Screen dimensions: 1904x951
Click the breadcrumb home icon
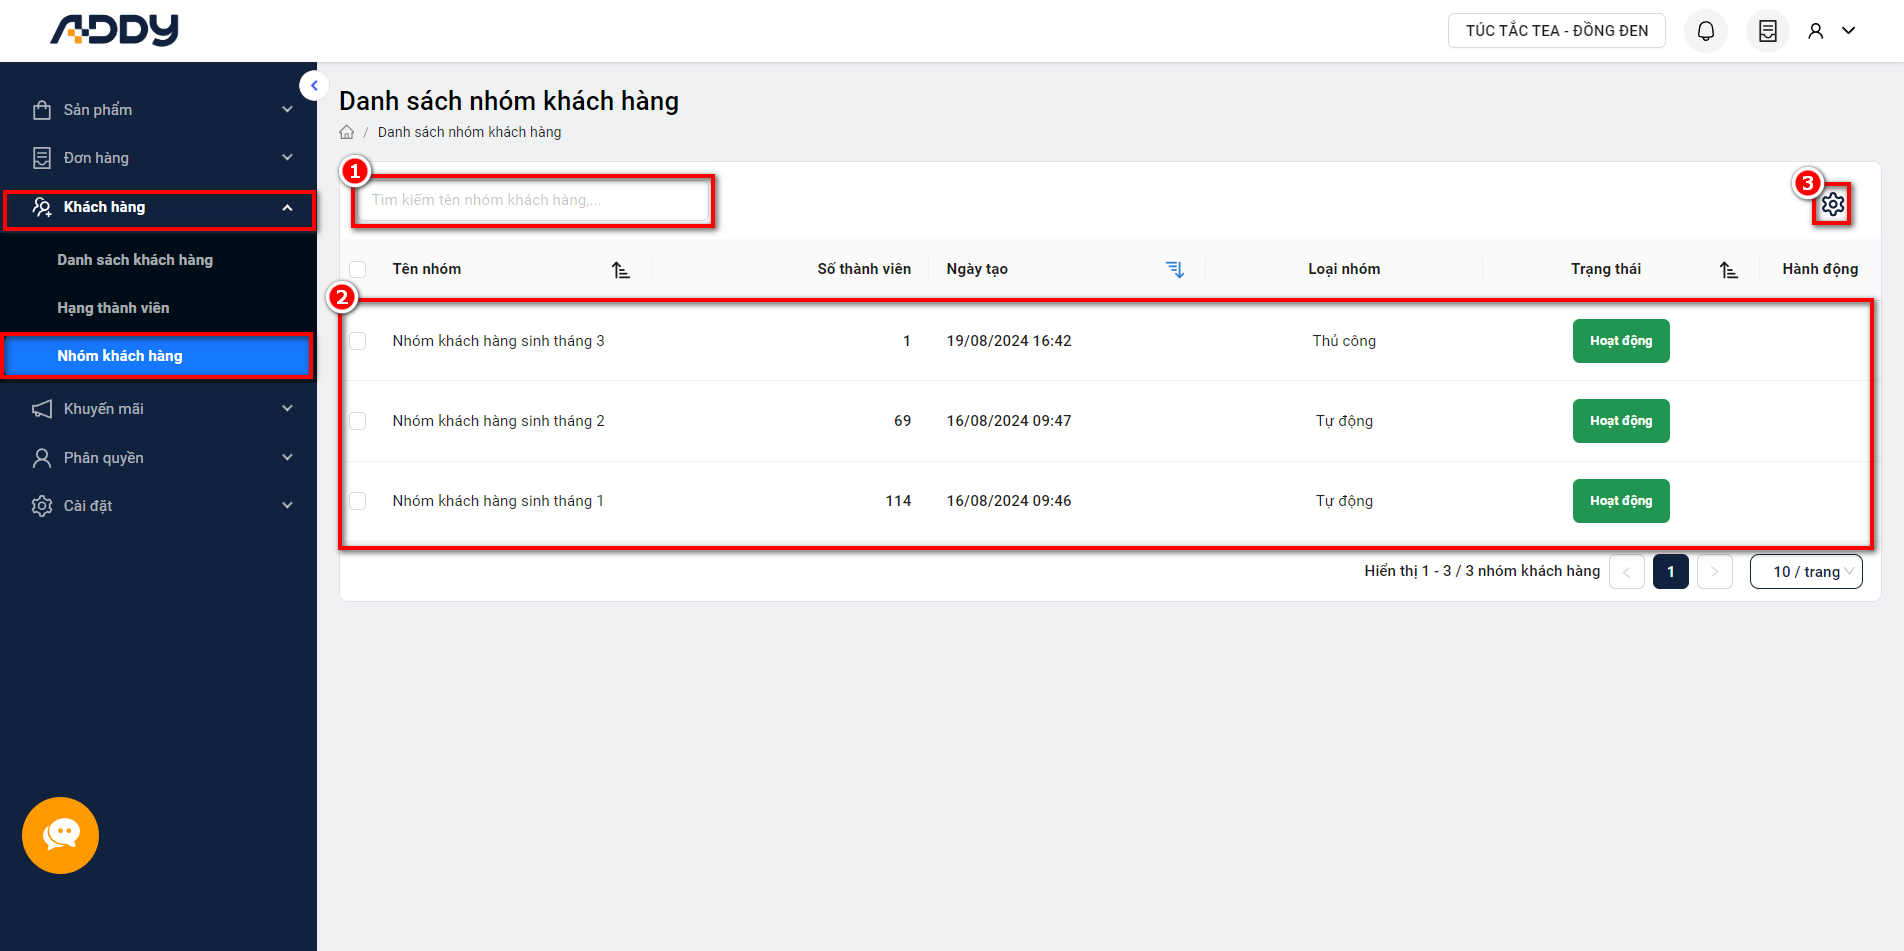click(347, 132)
